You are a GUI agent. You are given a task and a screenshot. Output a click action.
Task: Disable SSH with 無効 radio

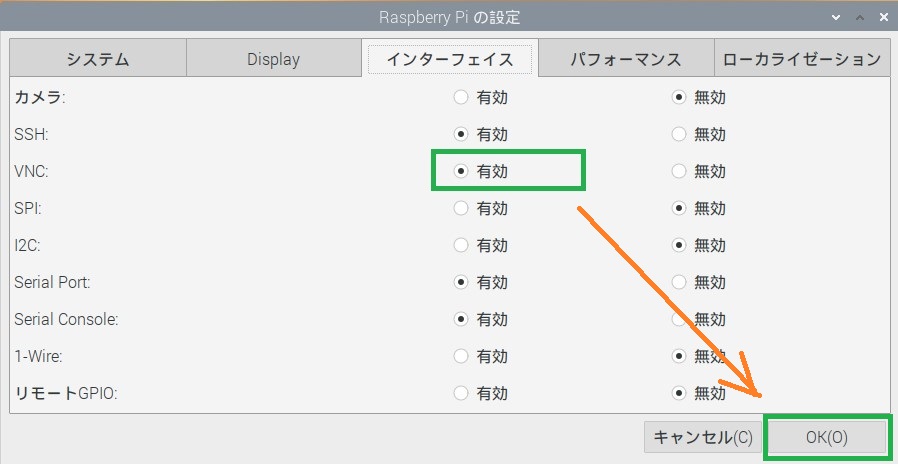[679, 135]
